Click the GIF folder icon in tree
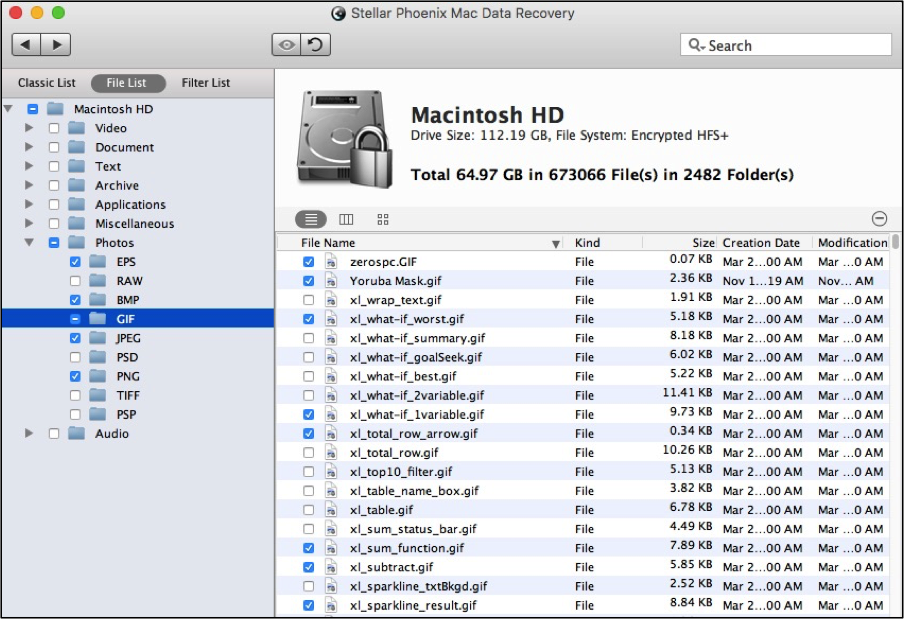904x619 pixels. click(x=98, y=319)
